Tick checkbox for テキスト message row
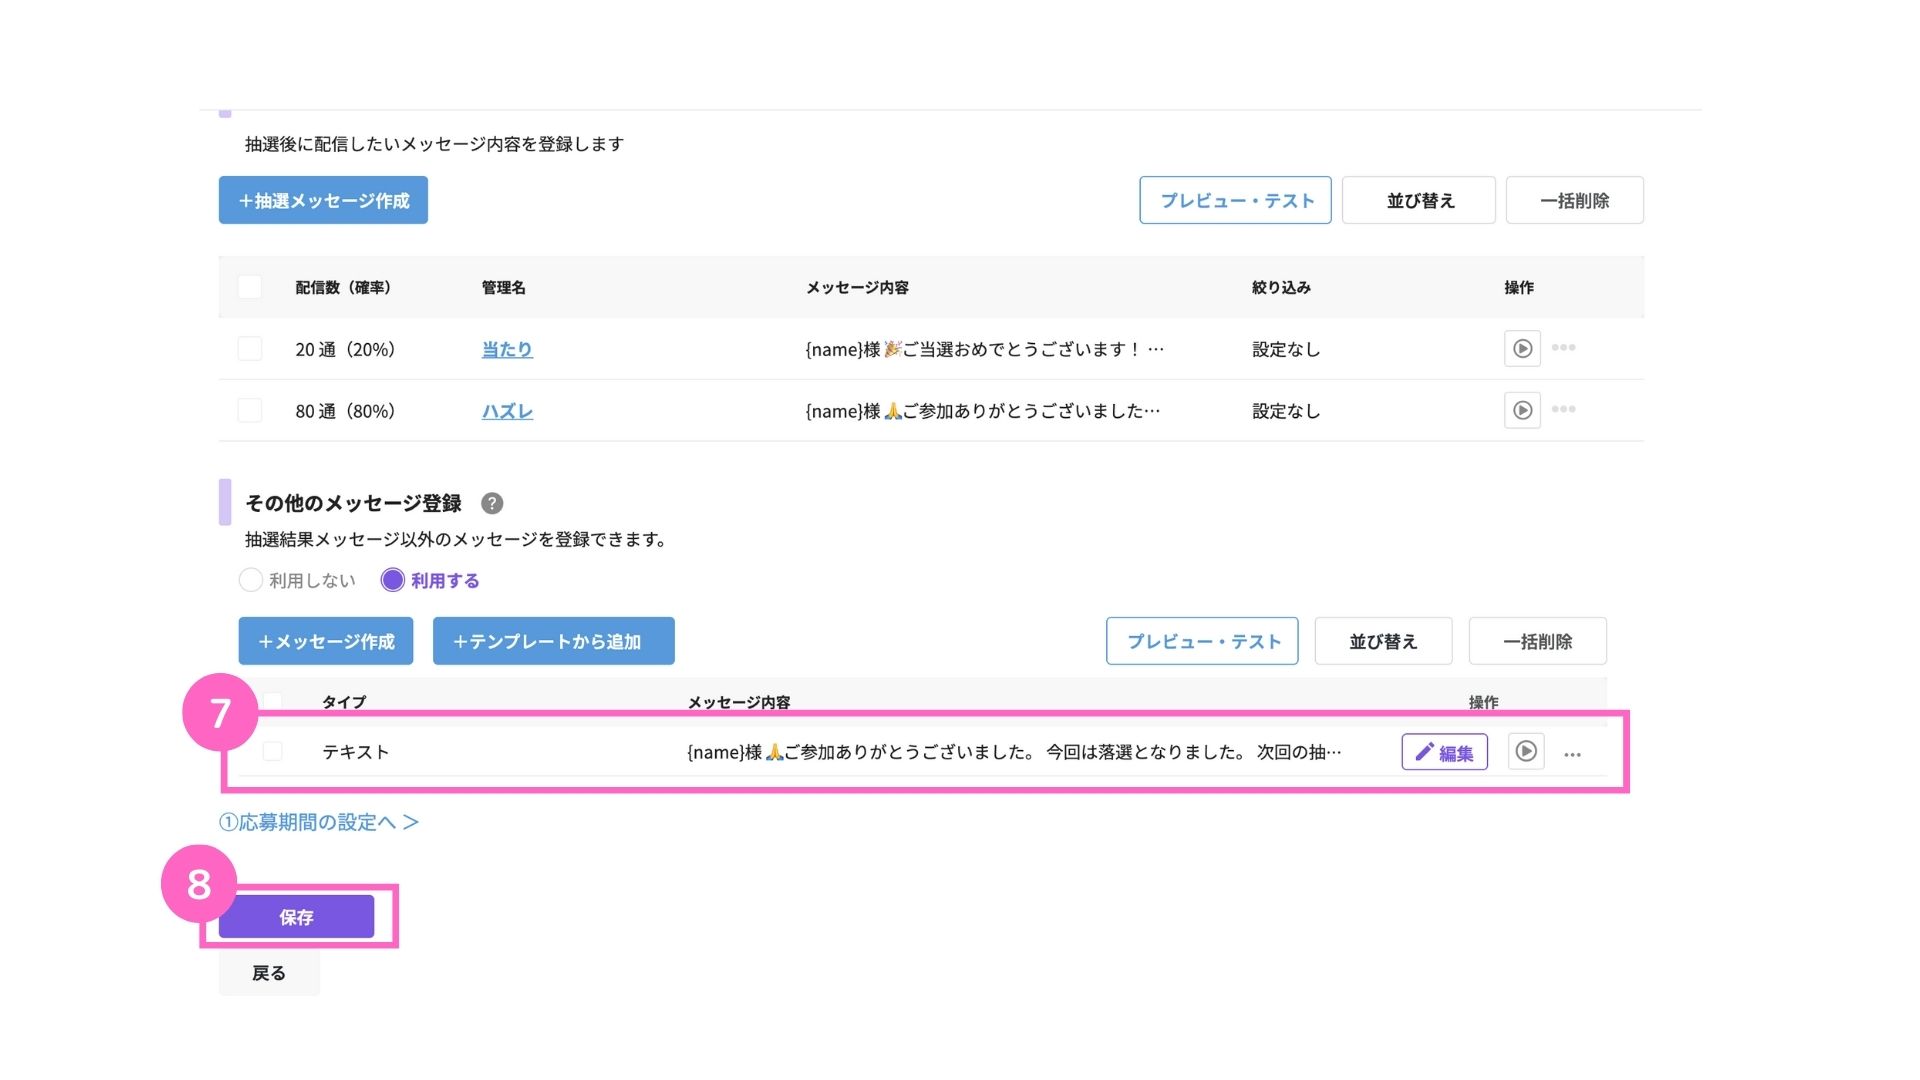This screenshot has width=1920, height=1080. coord(272,751)
